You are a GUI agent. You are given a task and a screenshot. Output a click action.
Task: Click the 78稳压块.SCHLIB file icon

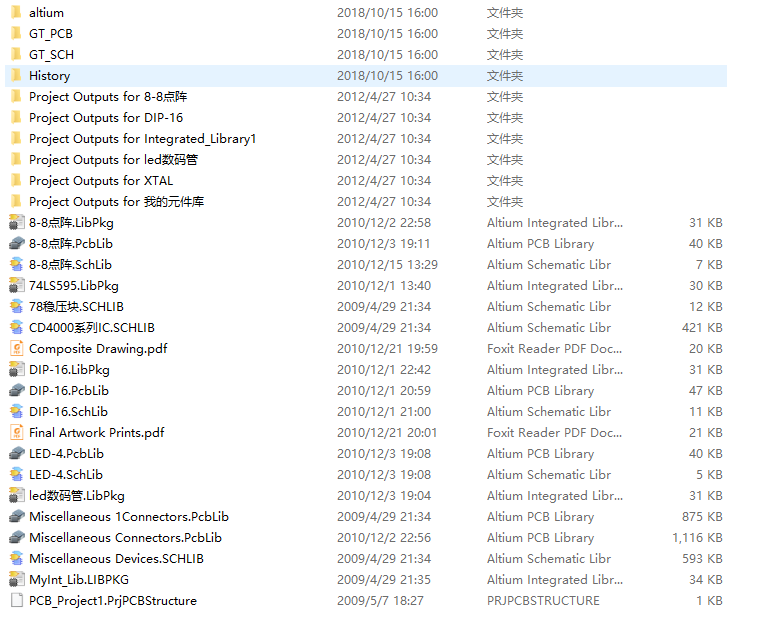pos(16,307)
